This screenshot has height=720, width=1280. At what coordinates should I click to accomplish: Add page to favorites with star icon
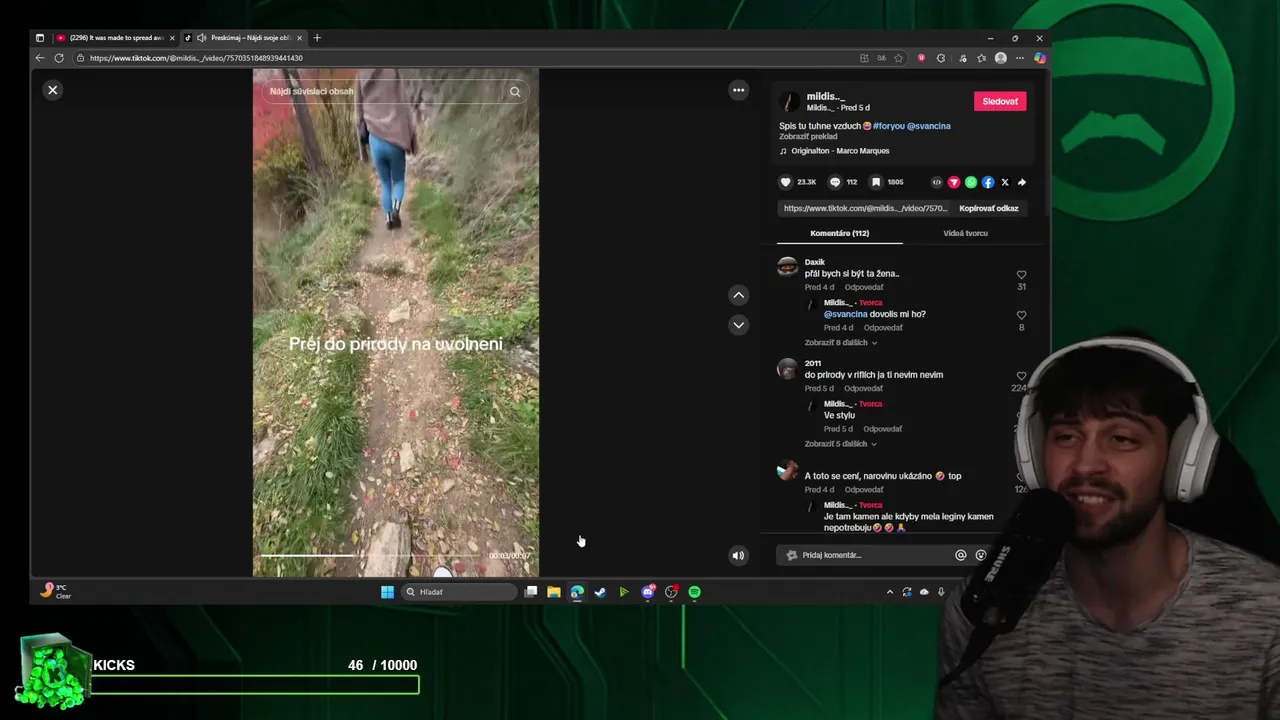pos(899,58)
